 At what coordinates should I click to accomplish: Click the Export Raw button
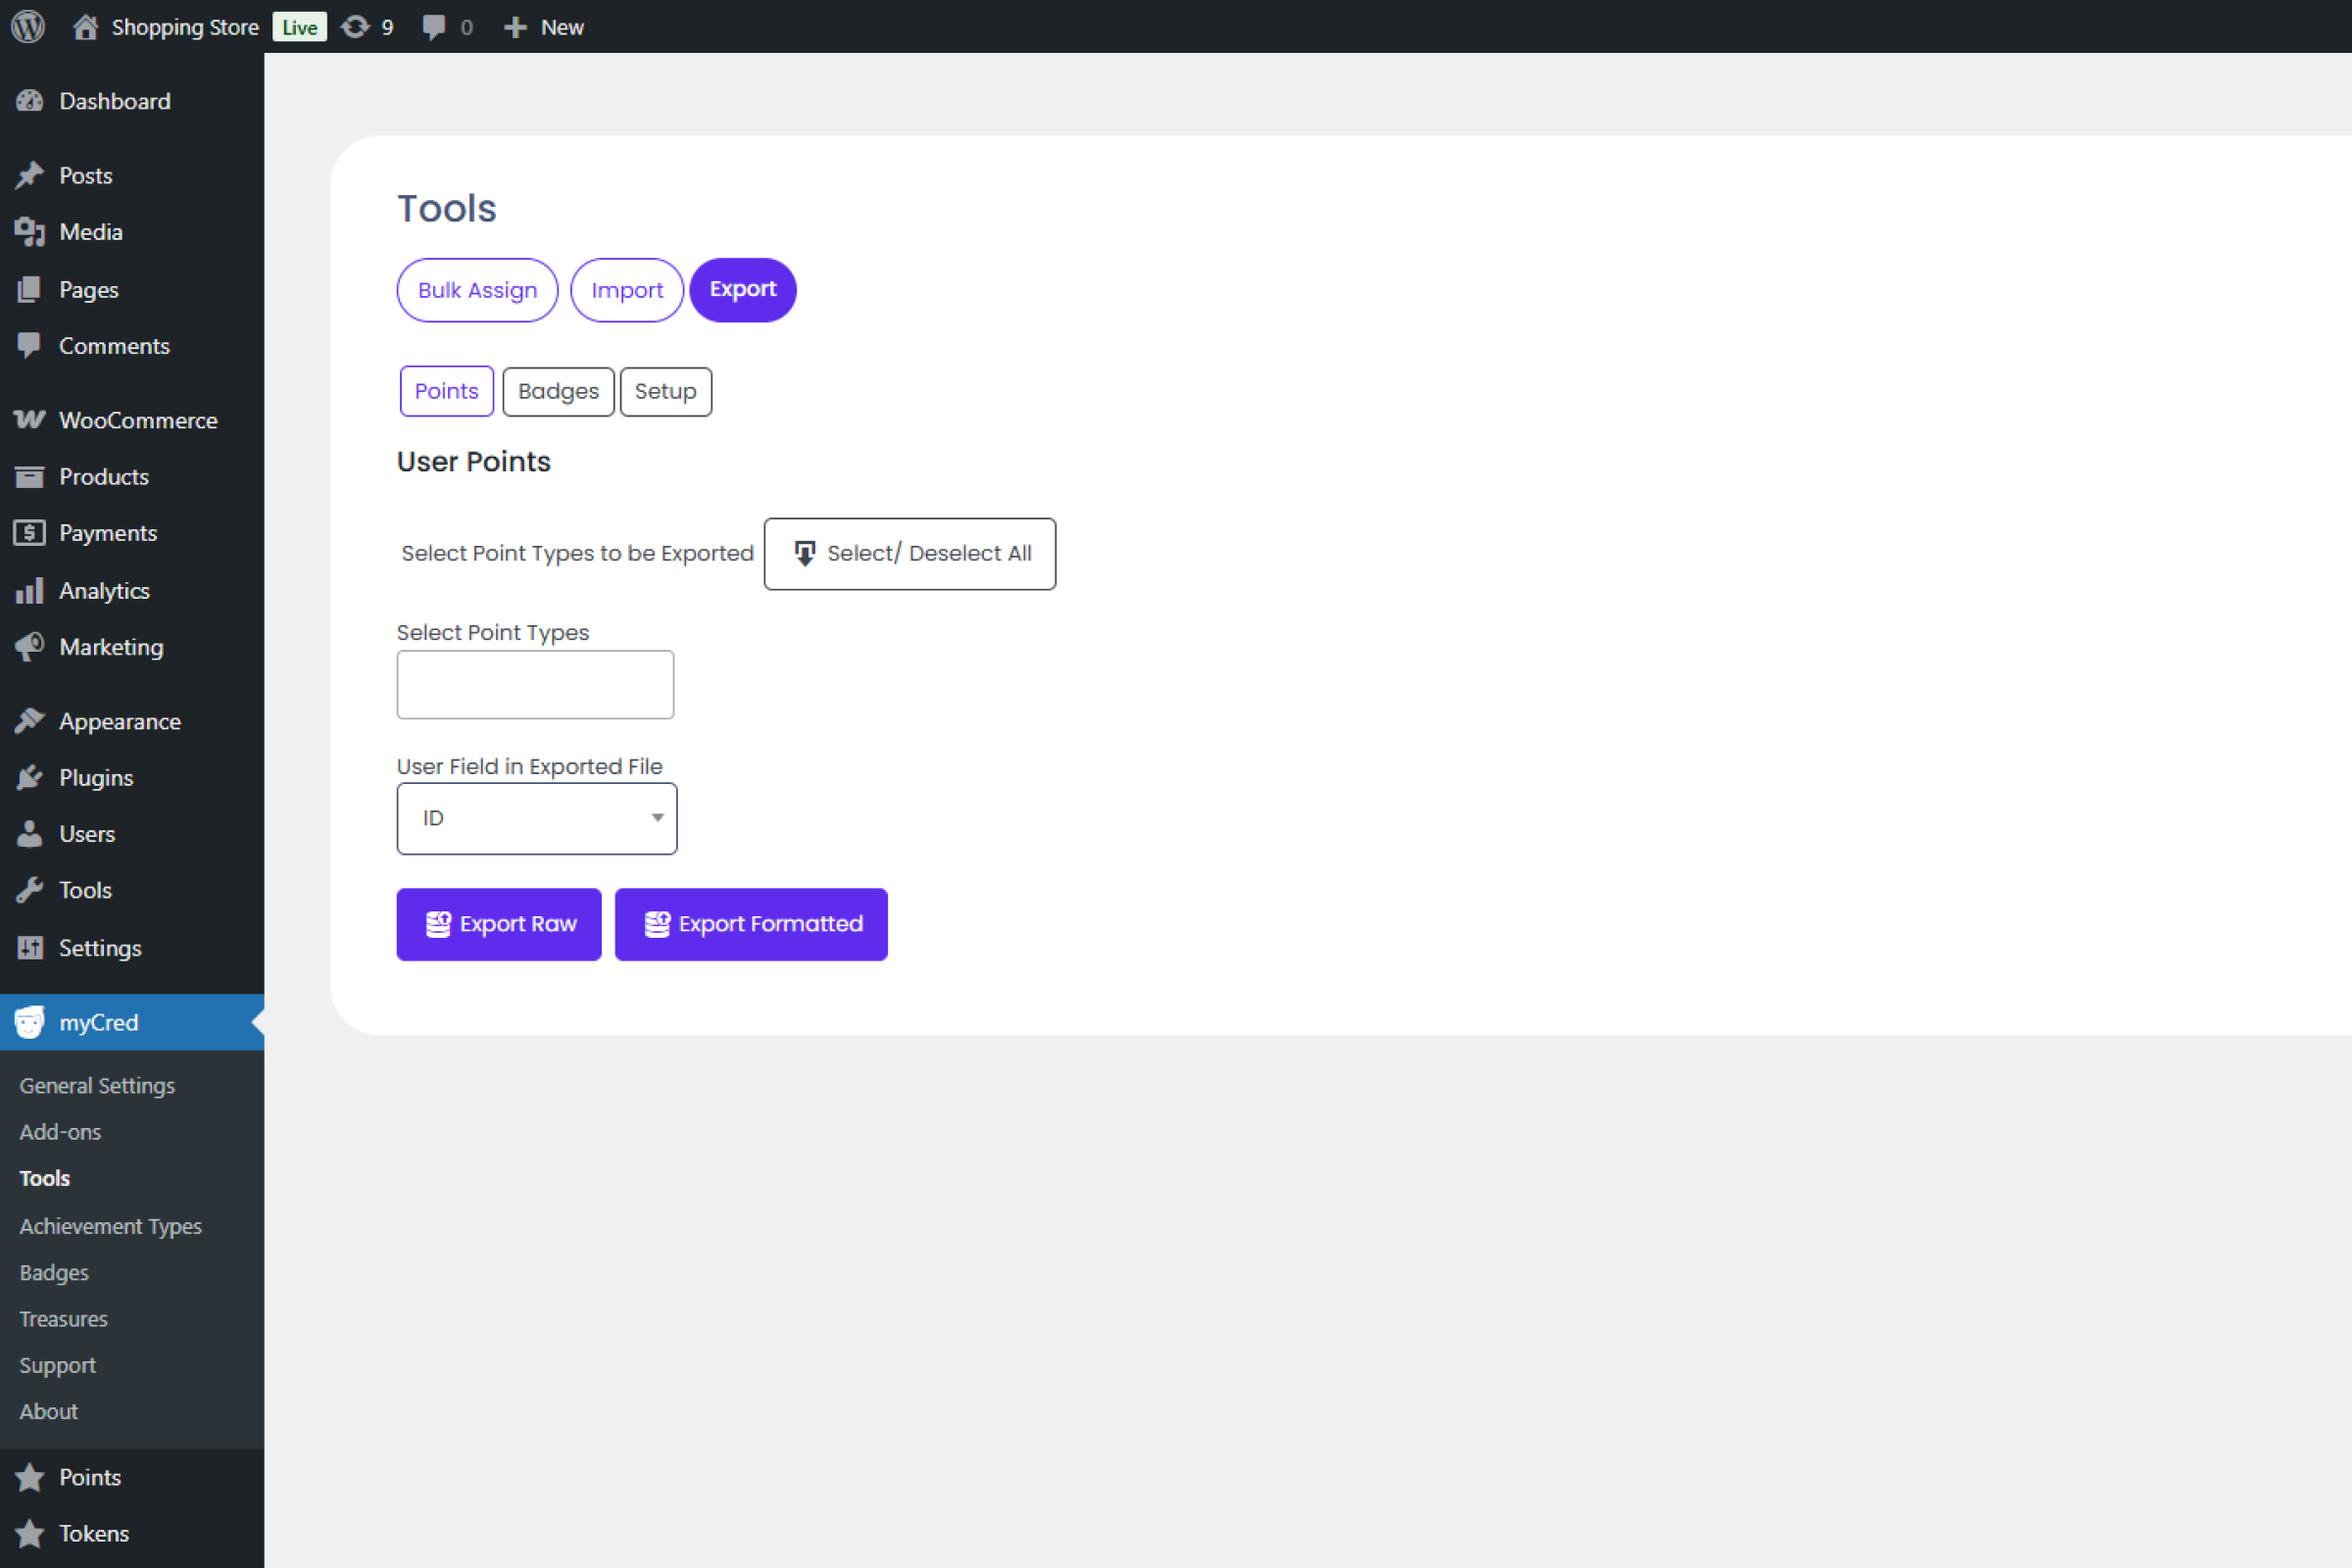pos(498,924)
